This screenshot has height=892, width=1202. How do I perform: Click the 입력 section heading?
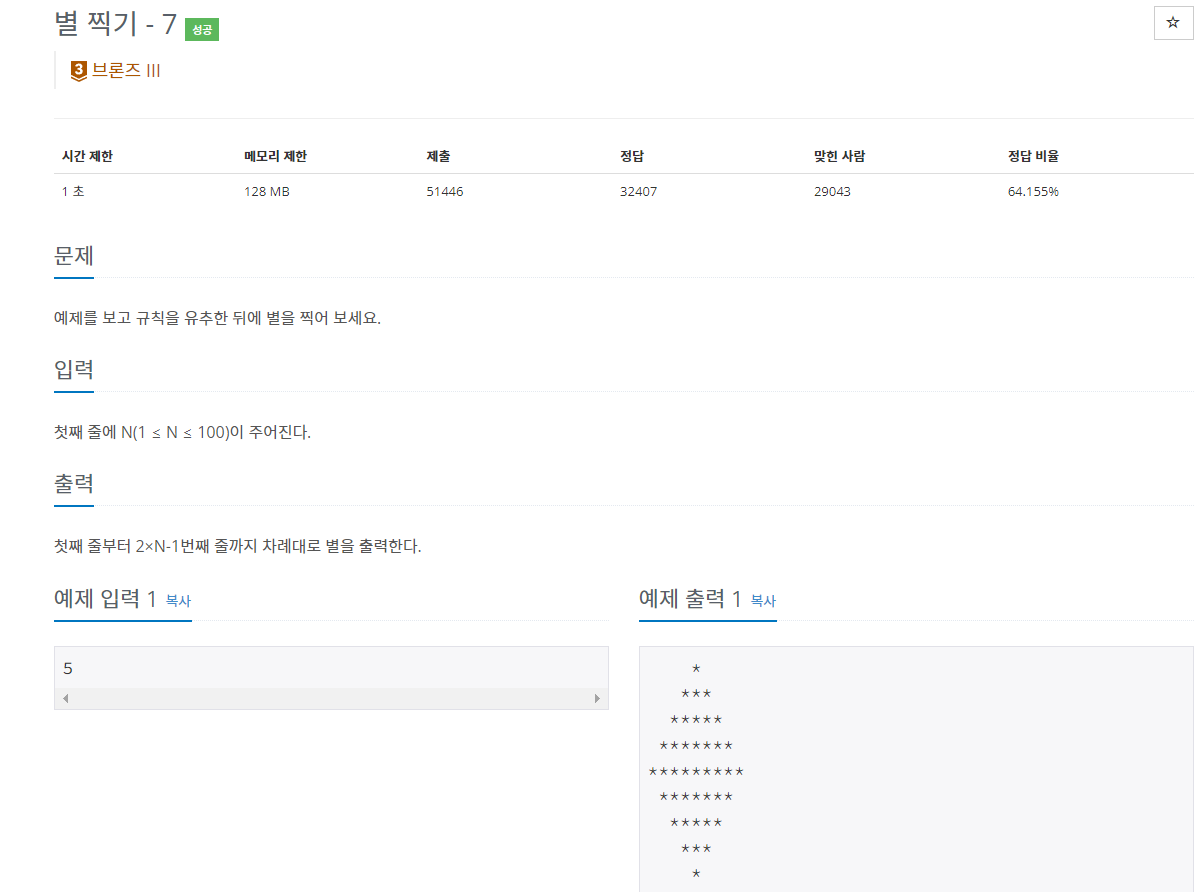(74, 369)
